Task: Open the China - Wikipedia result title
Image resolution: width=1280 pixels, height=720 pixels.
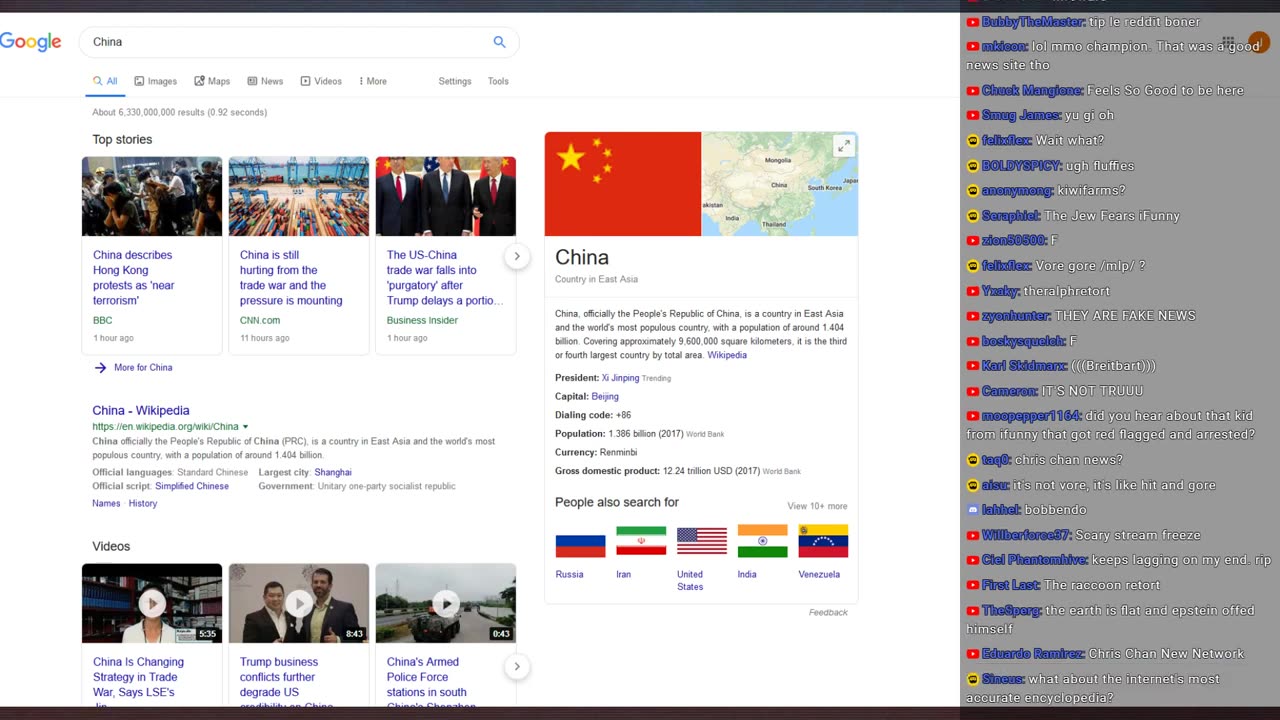Action: 141,410
